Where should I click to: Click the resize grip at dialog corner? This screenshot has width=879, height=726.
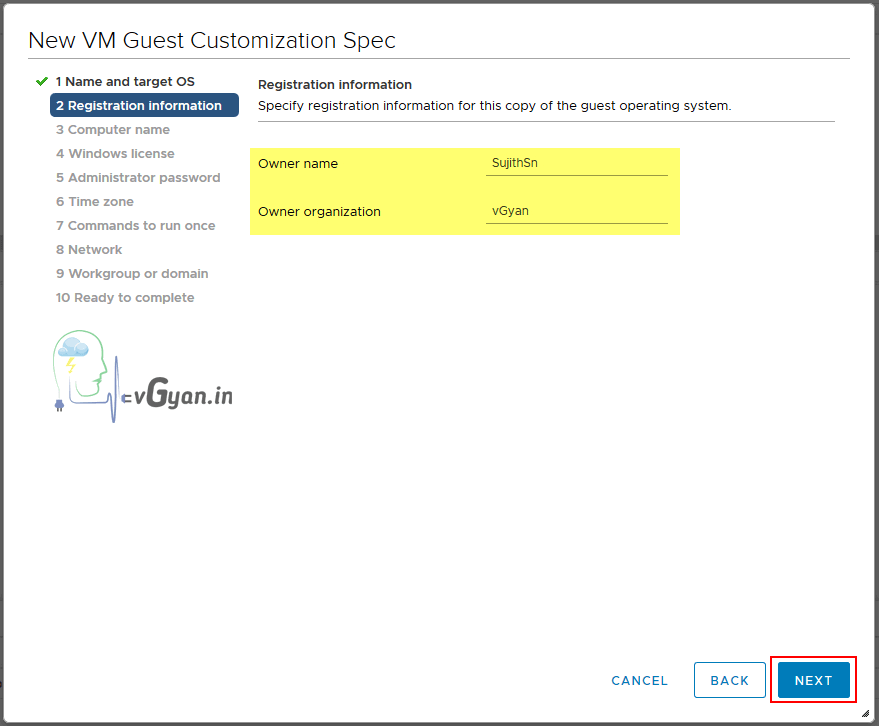(864, 713)
